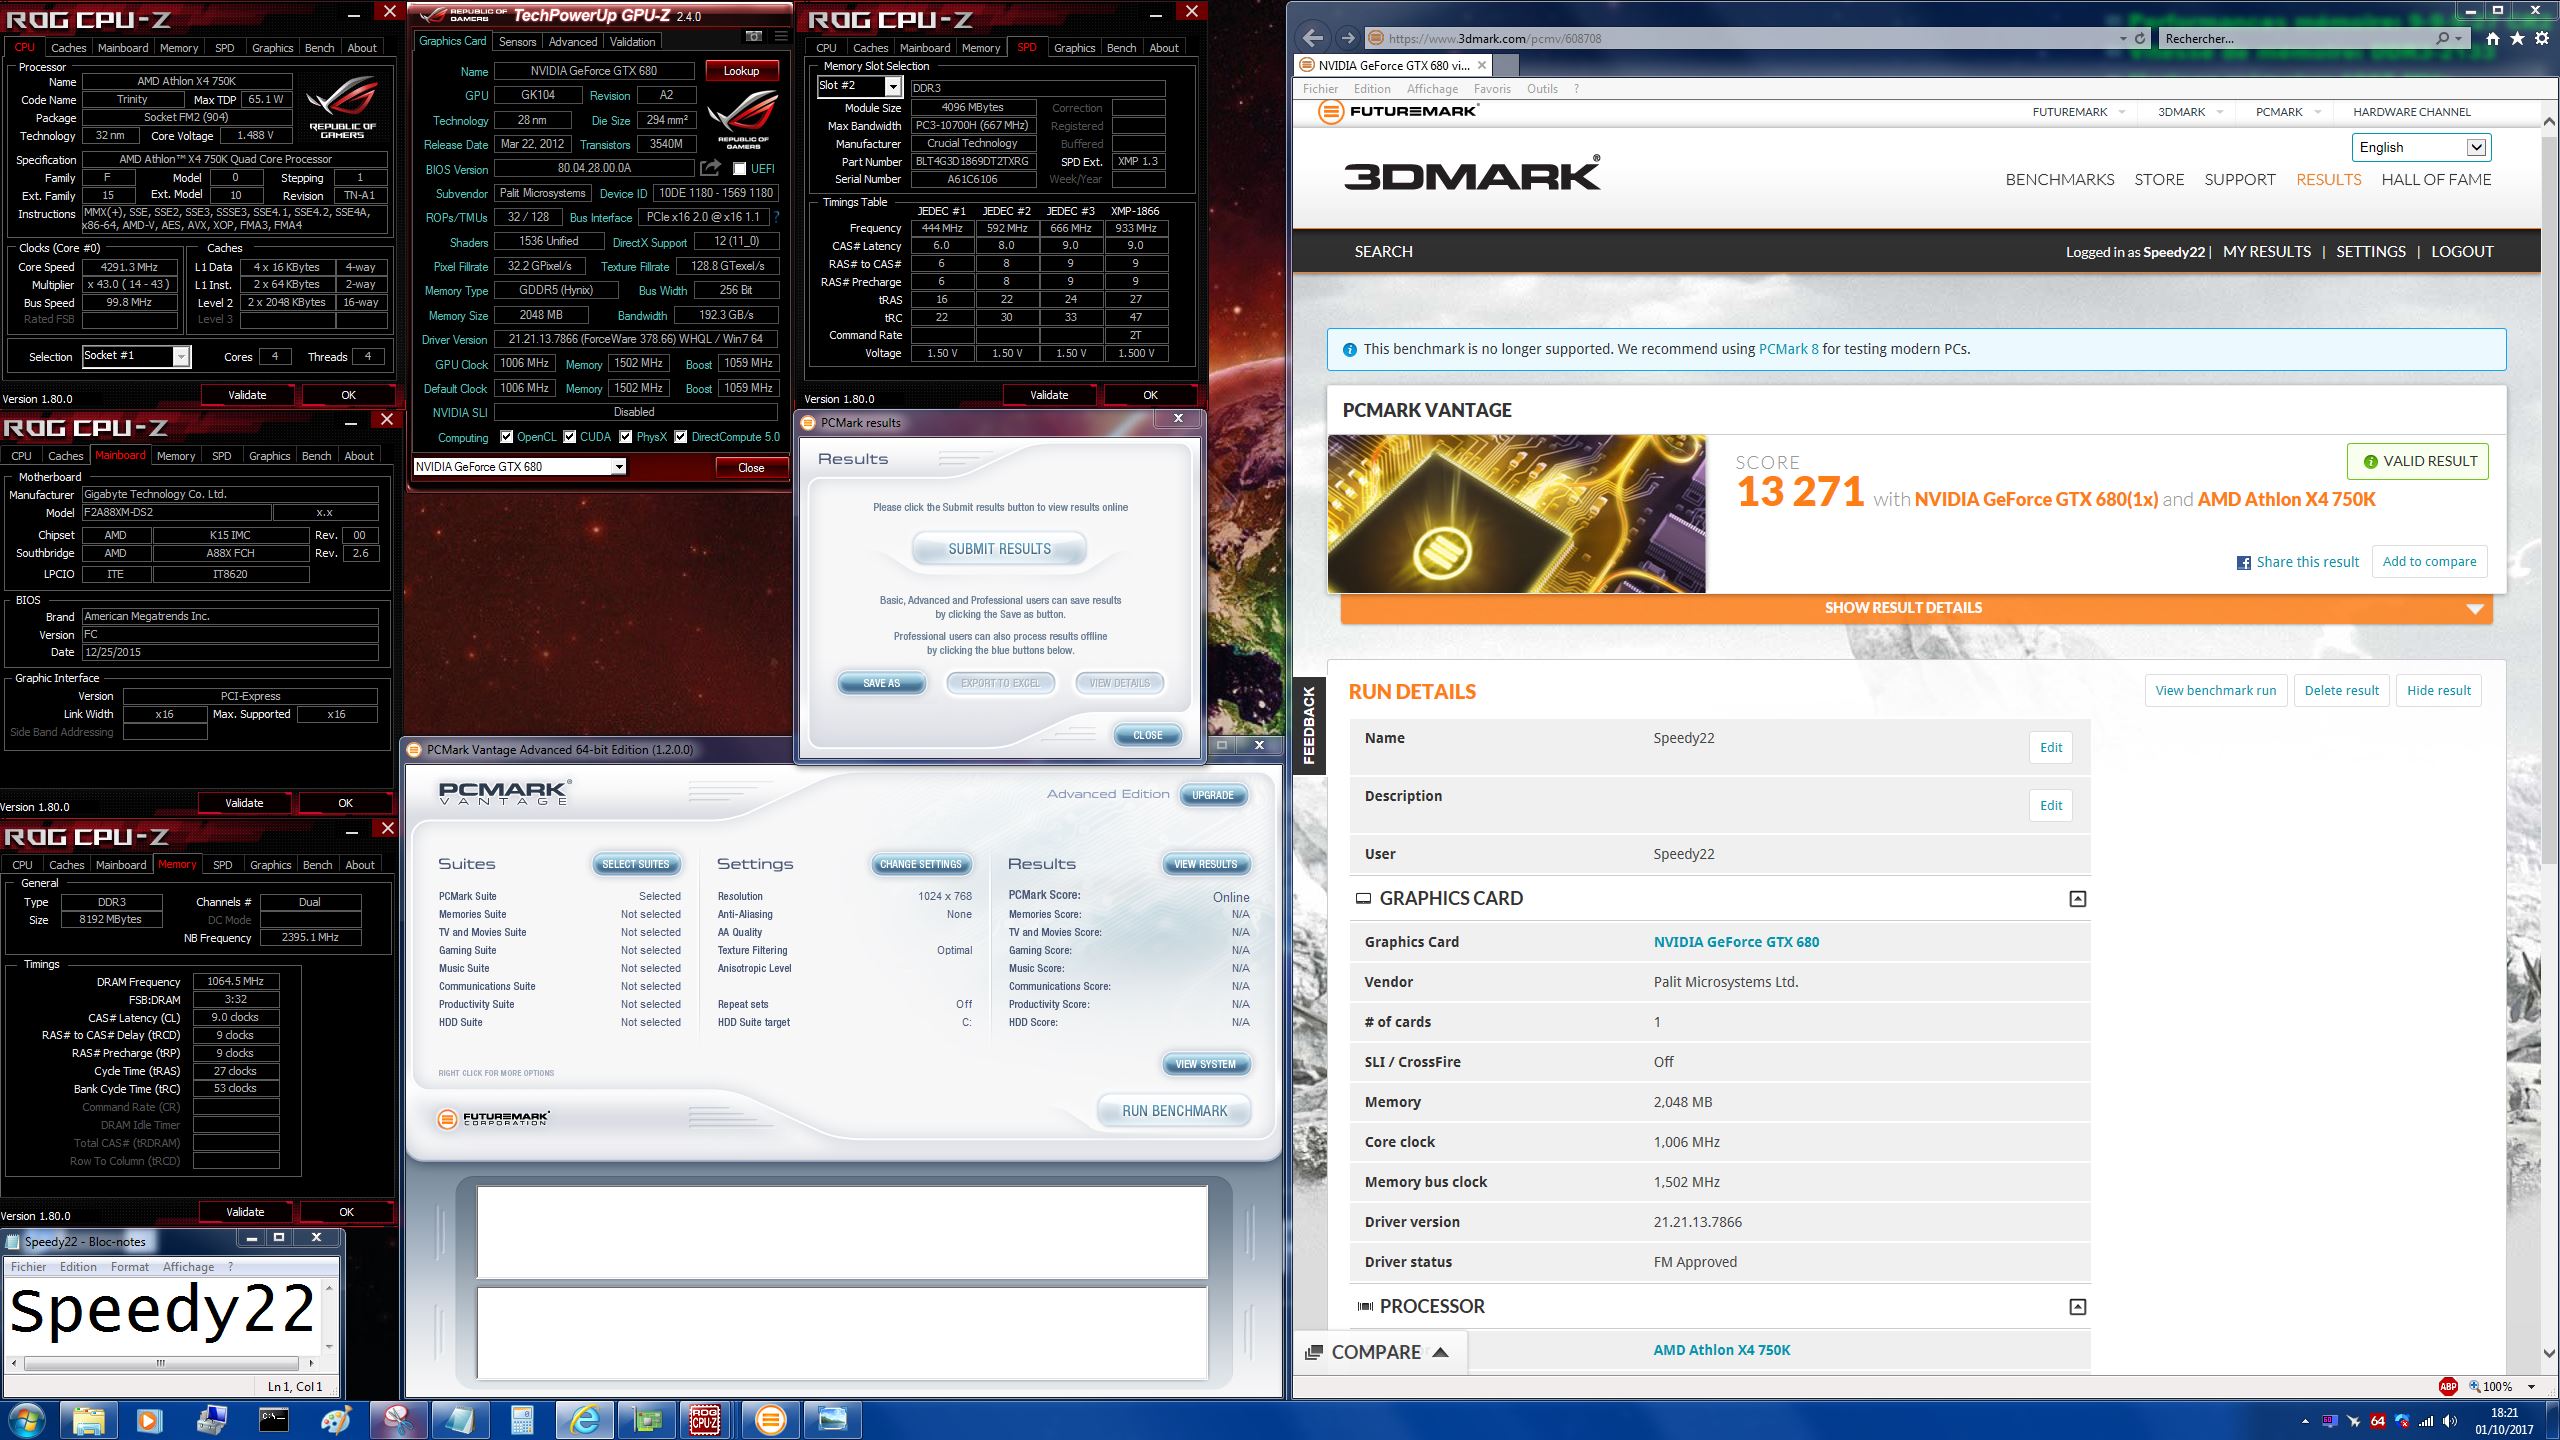This screenshot has width=2560, height=1440.
Task: Click View benchmark run button
Action: click(x=2215, y=691)
